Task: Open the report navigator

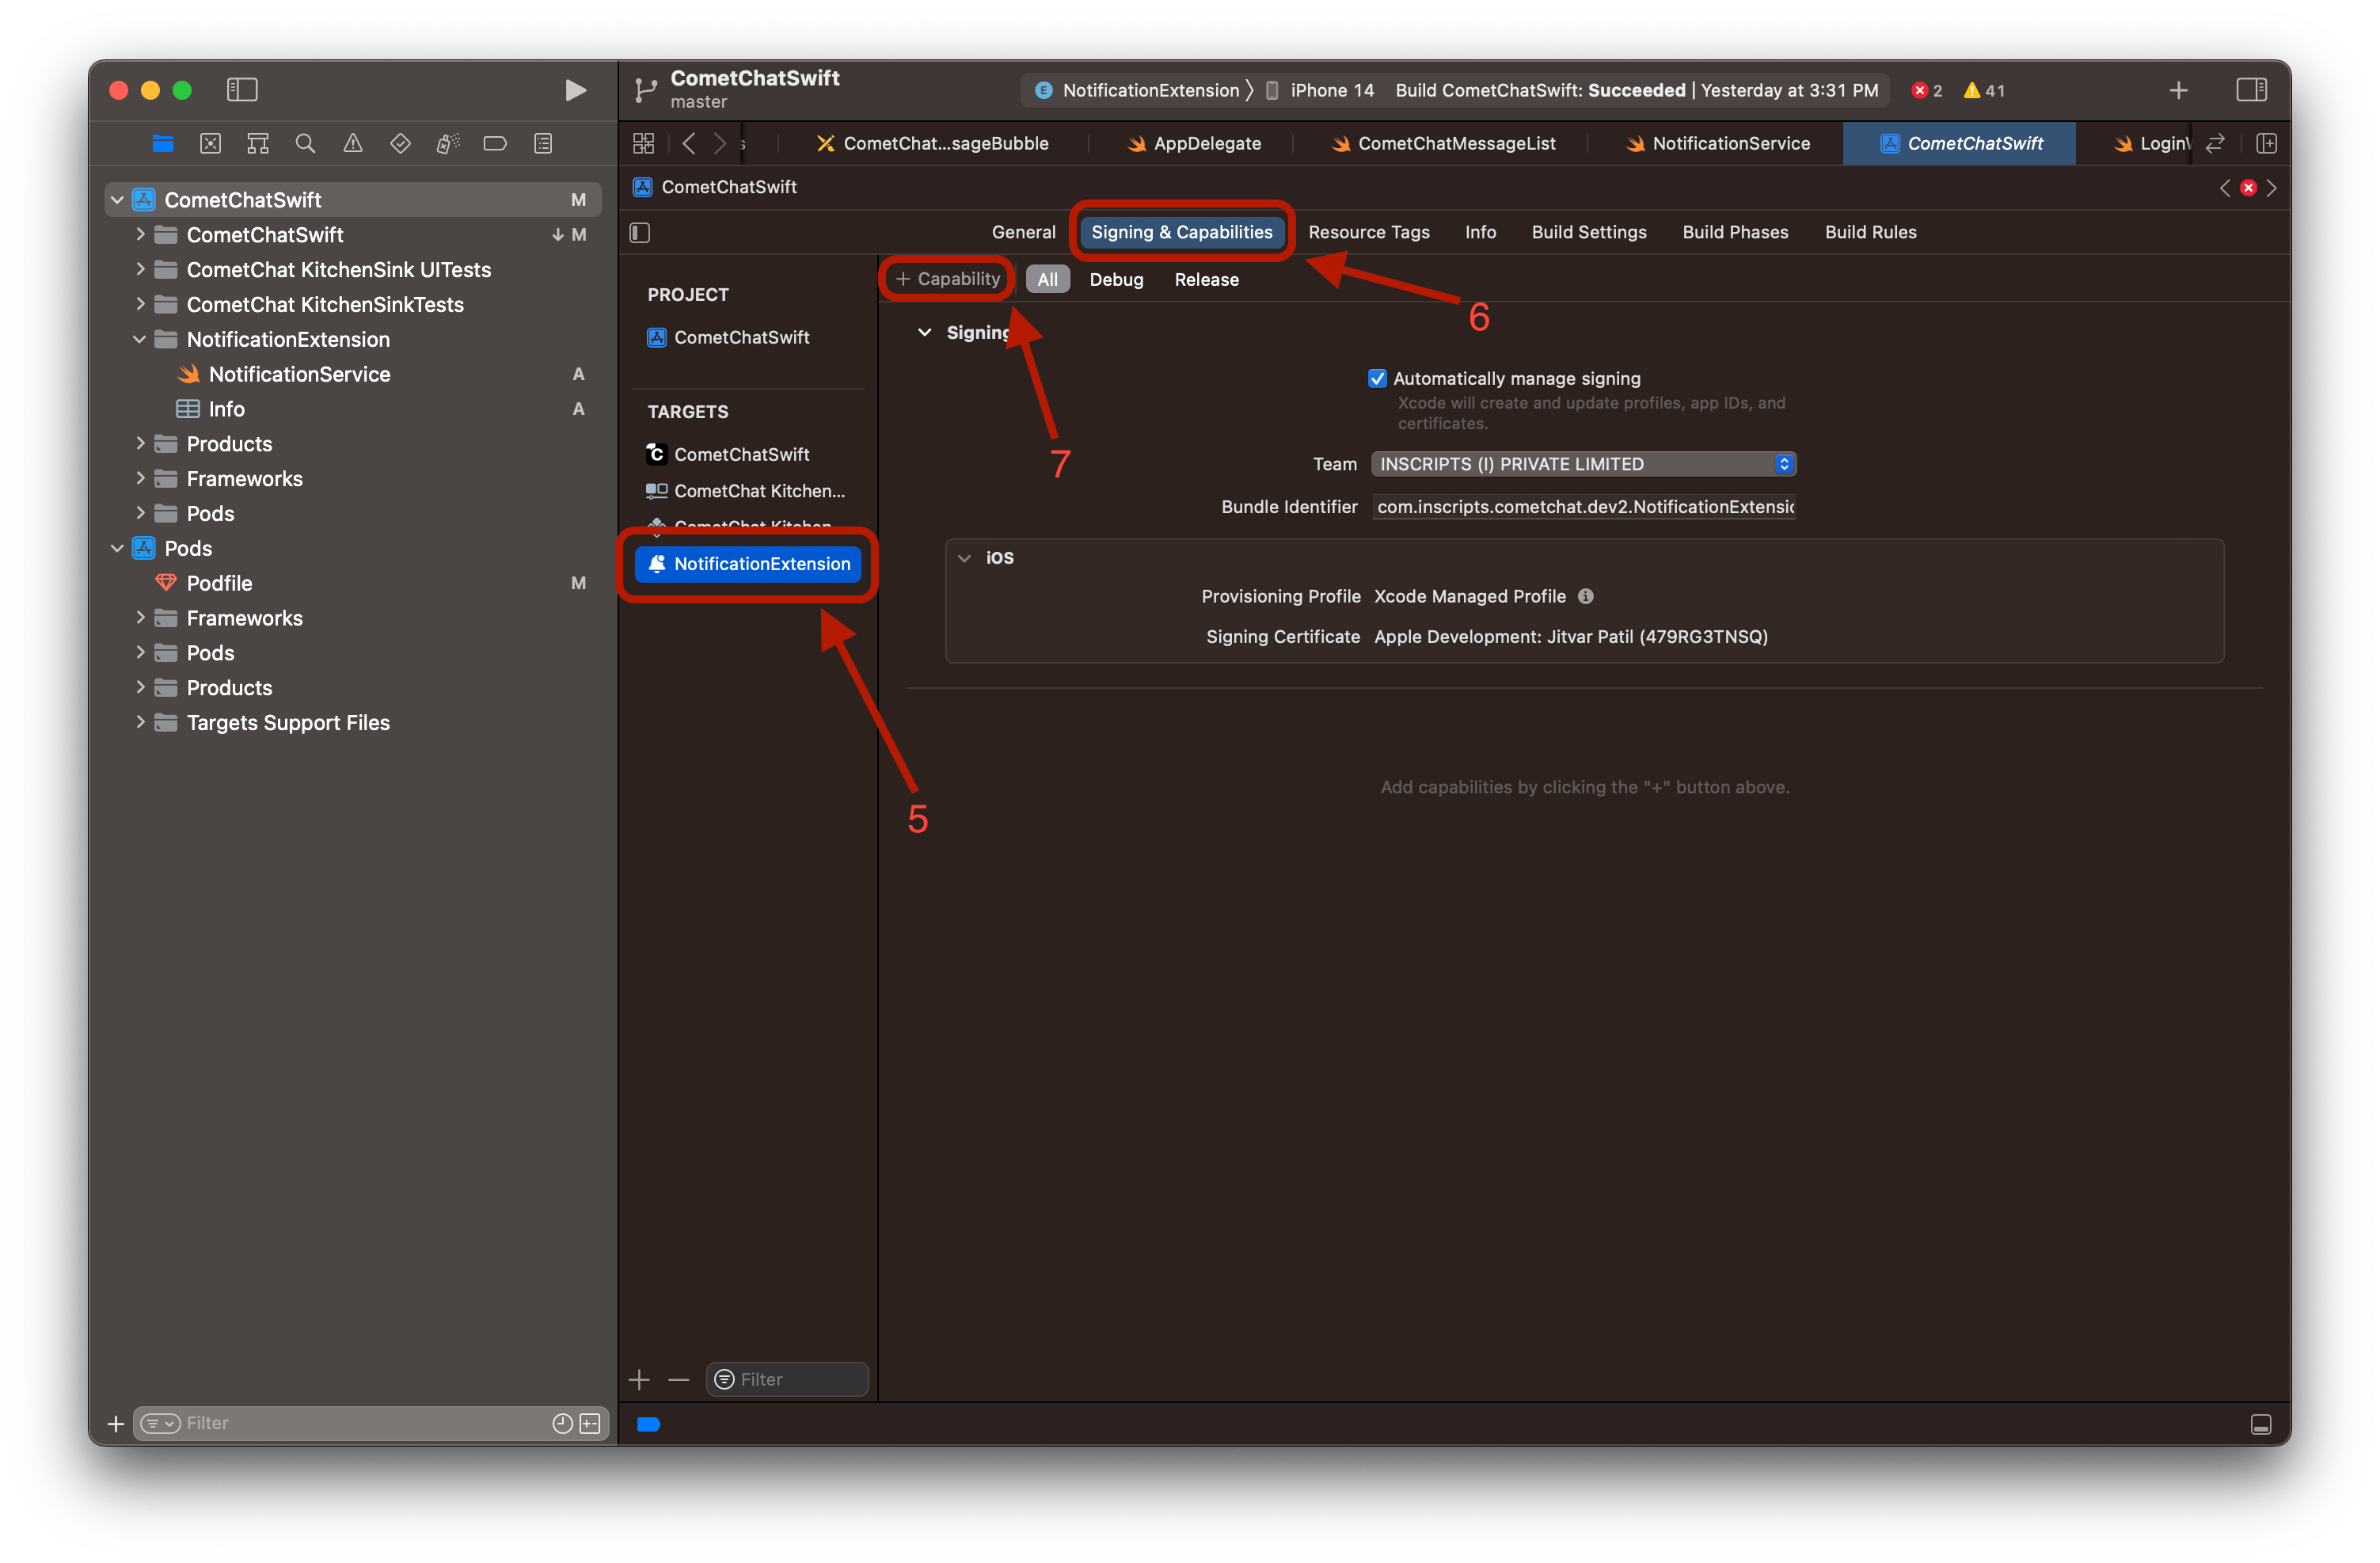Action: [543, 143]
